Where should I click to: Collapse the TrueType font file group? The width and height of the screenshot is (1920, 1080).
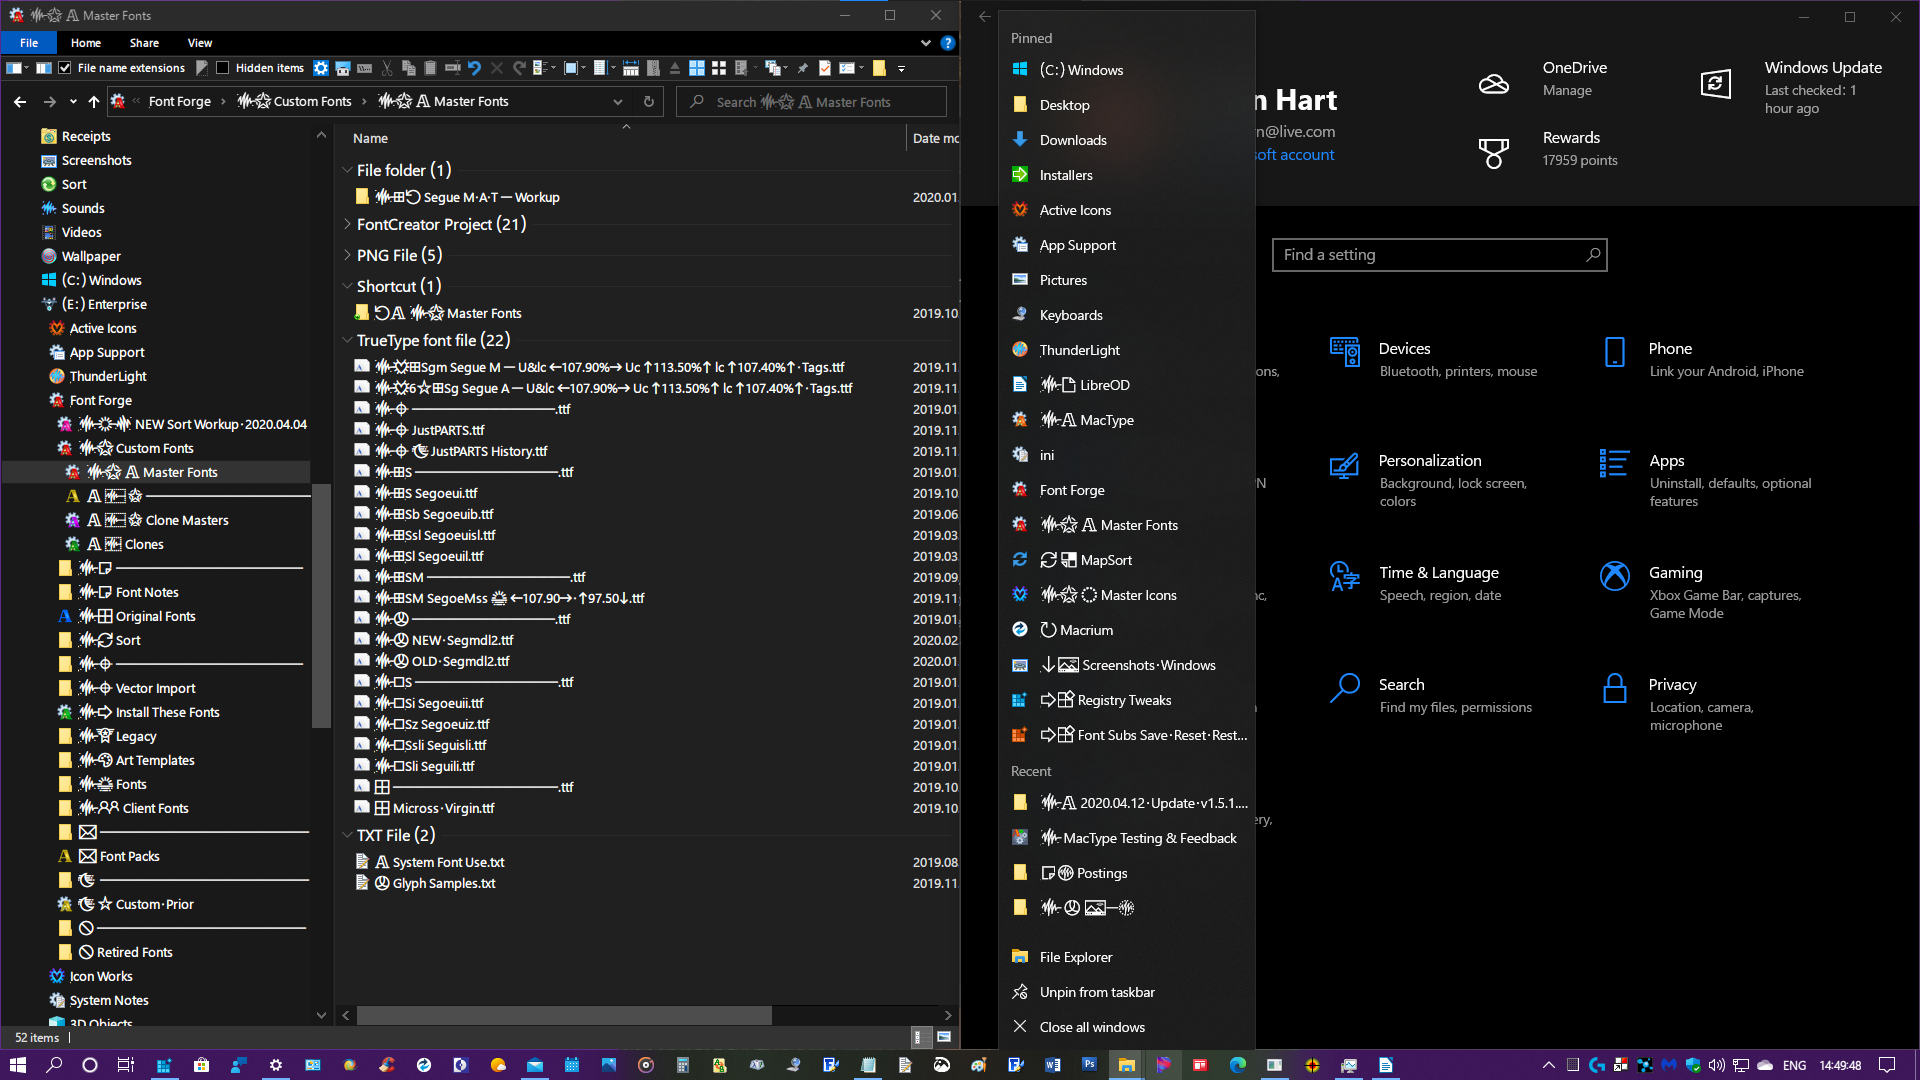pyautogui.click(x=347, y=340)
